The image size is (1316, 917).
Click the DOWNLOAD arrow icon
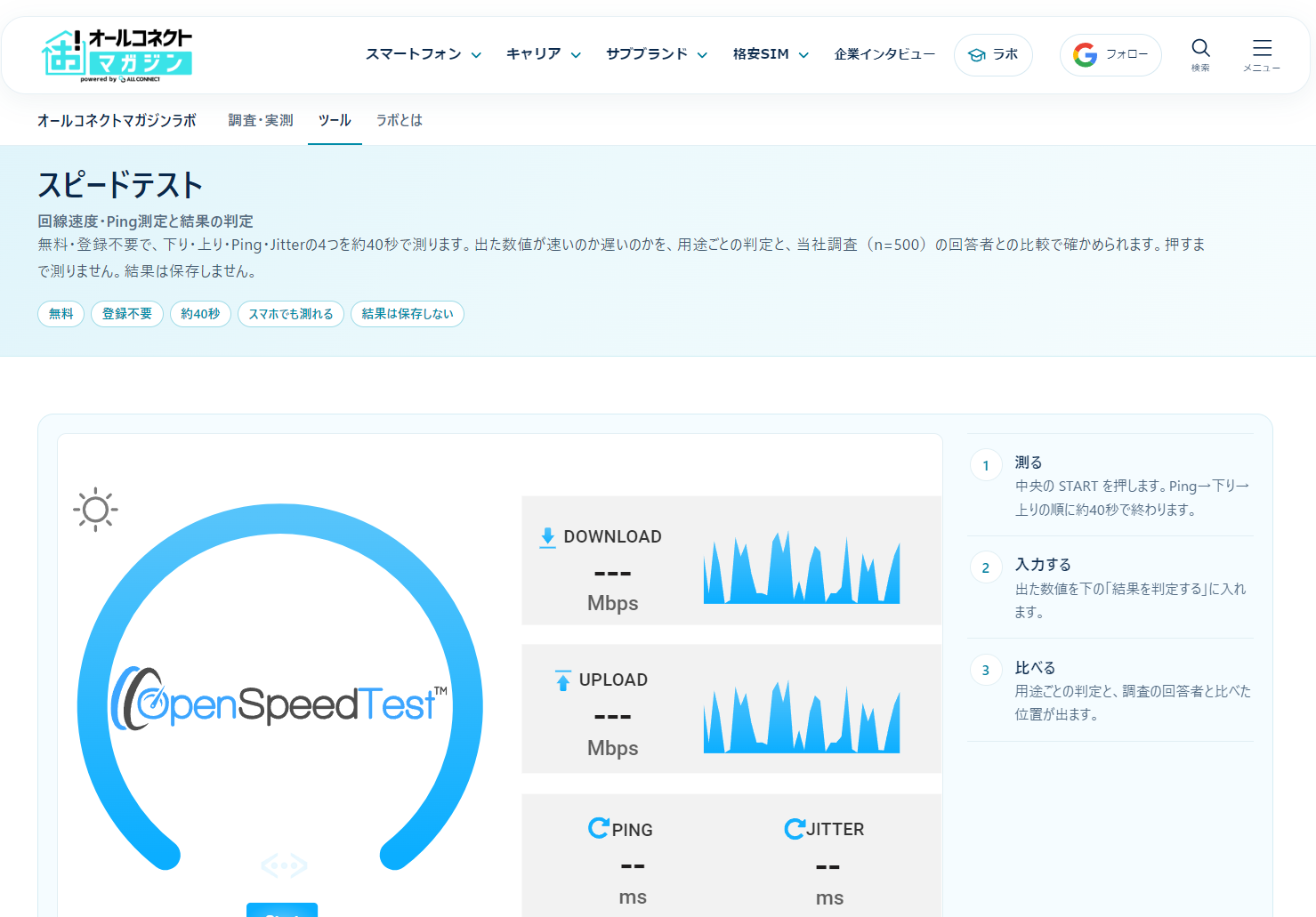pos(547,537)
